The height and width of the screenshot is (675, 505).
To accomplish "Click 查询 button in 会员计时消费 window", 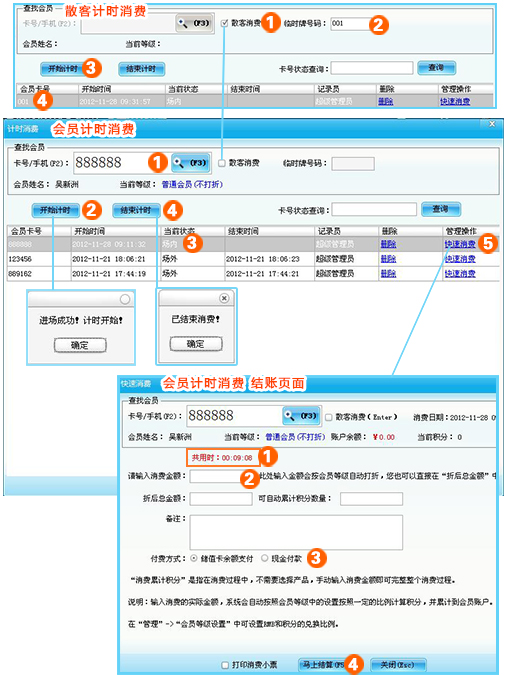I will pos(440,209).
